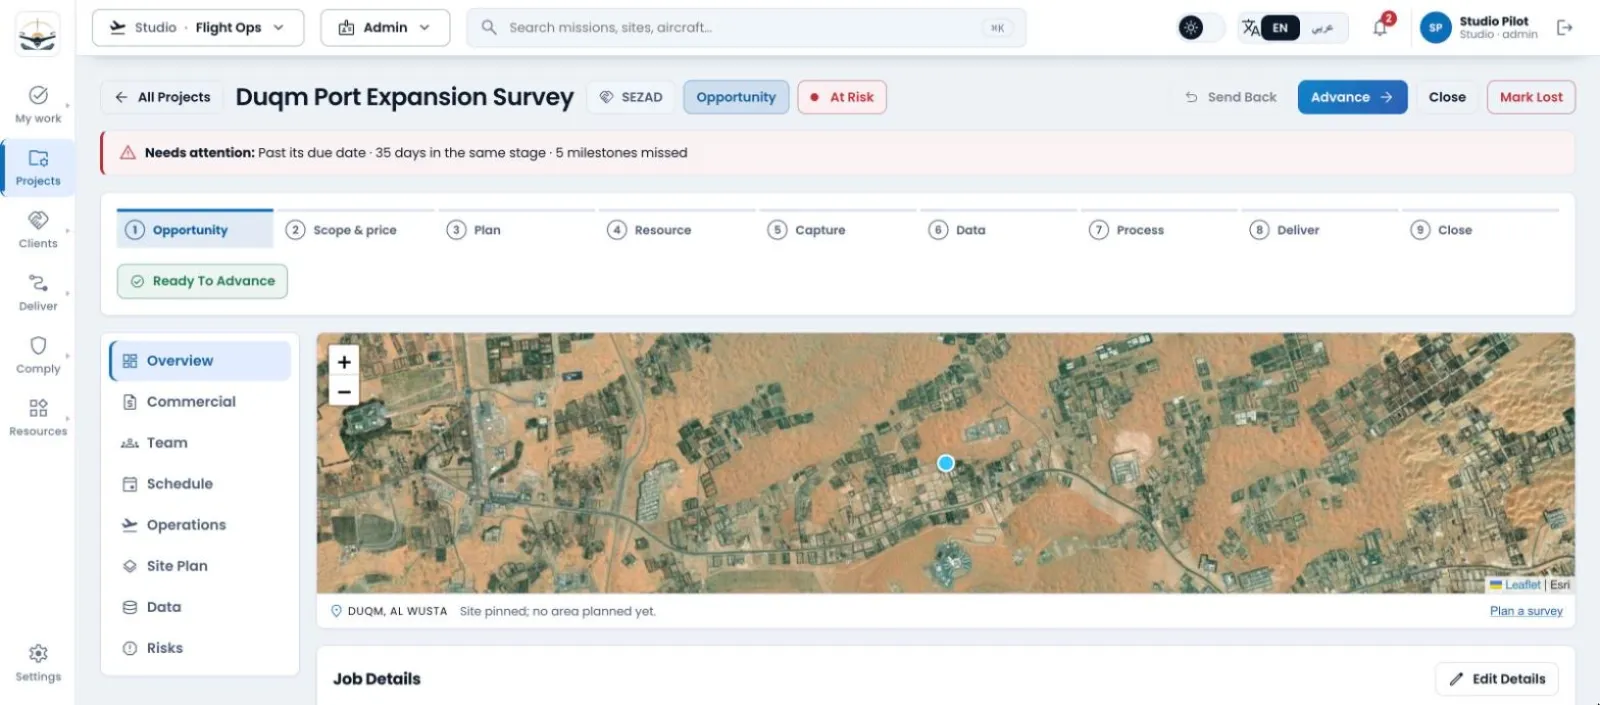This screenshot has width=1600, height=705.
Task: Open the Admin role dropdown
Action: coord(385,28)
